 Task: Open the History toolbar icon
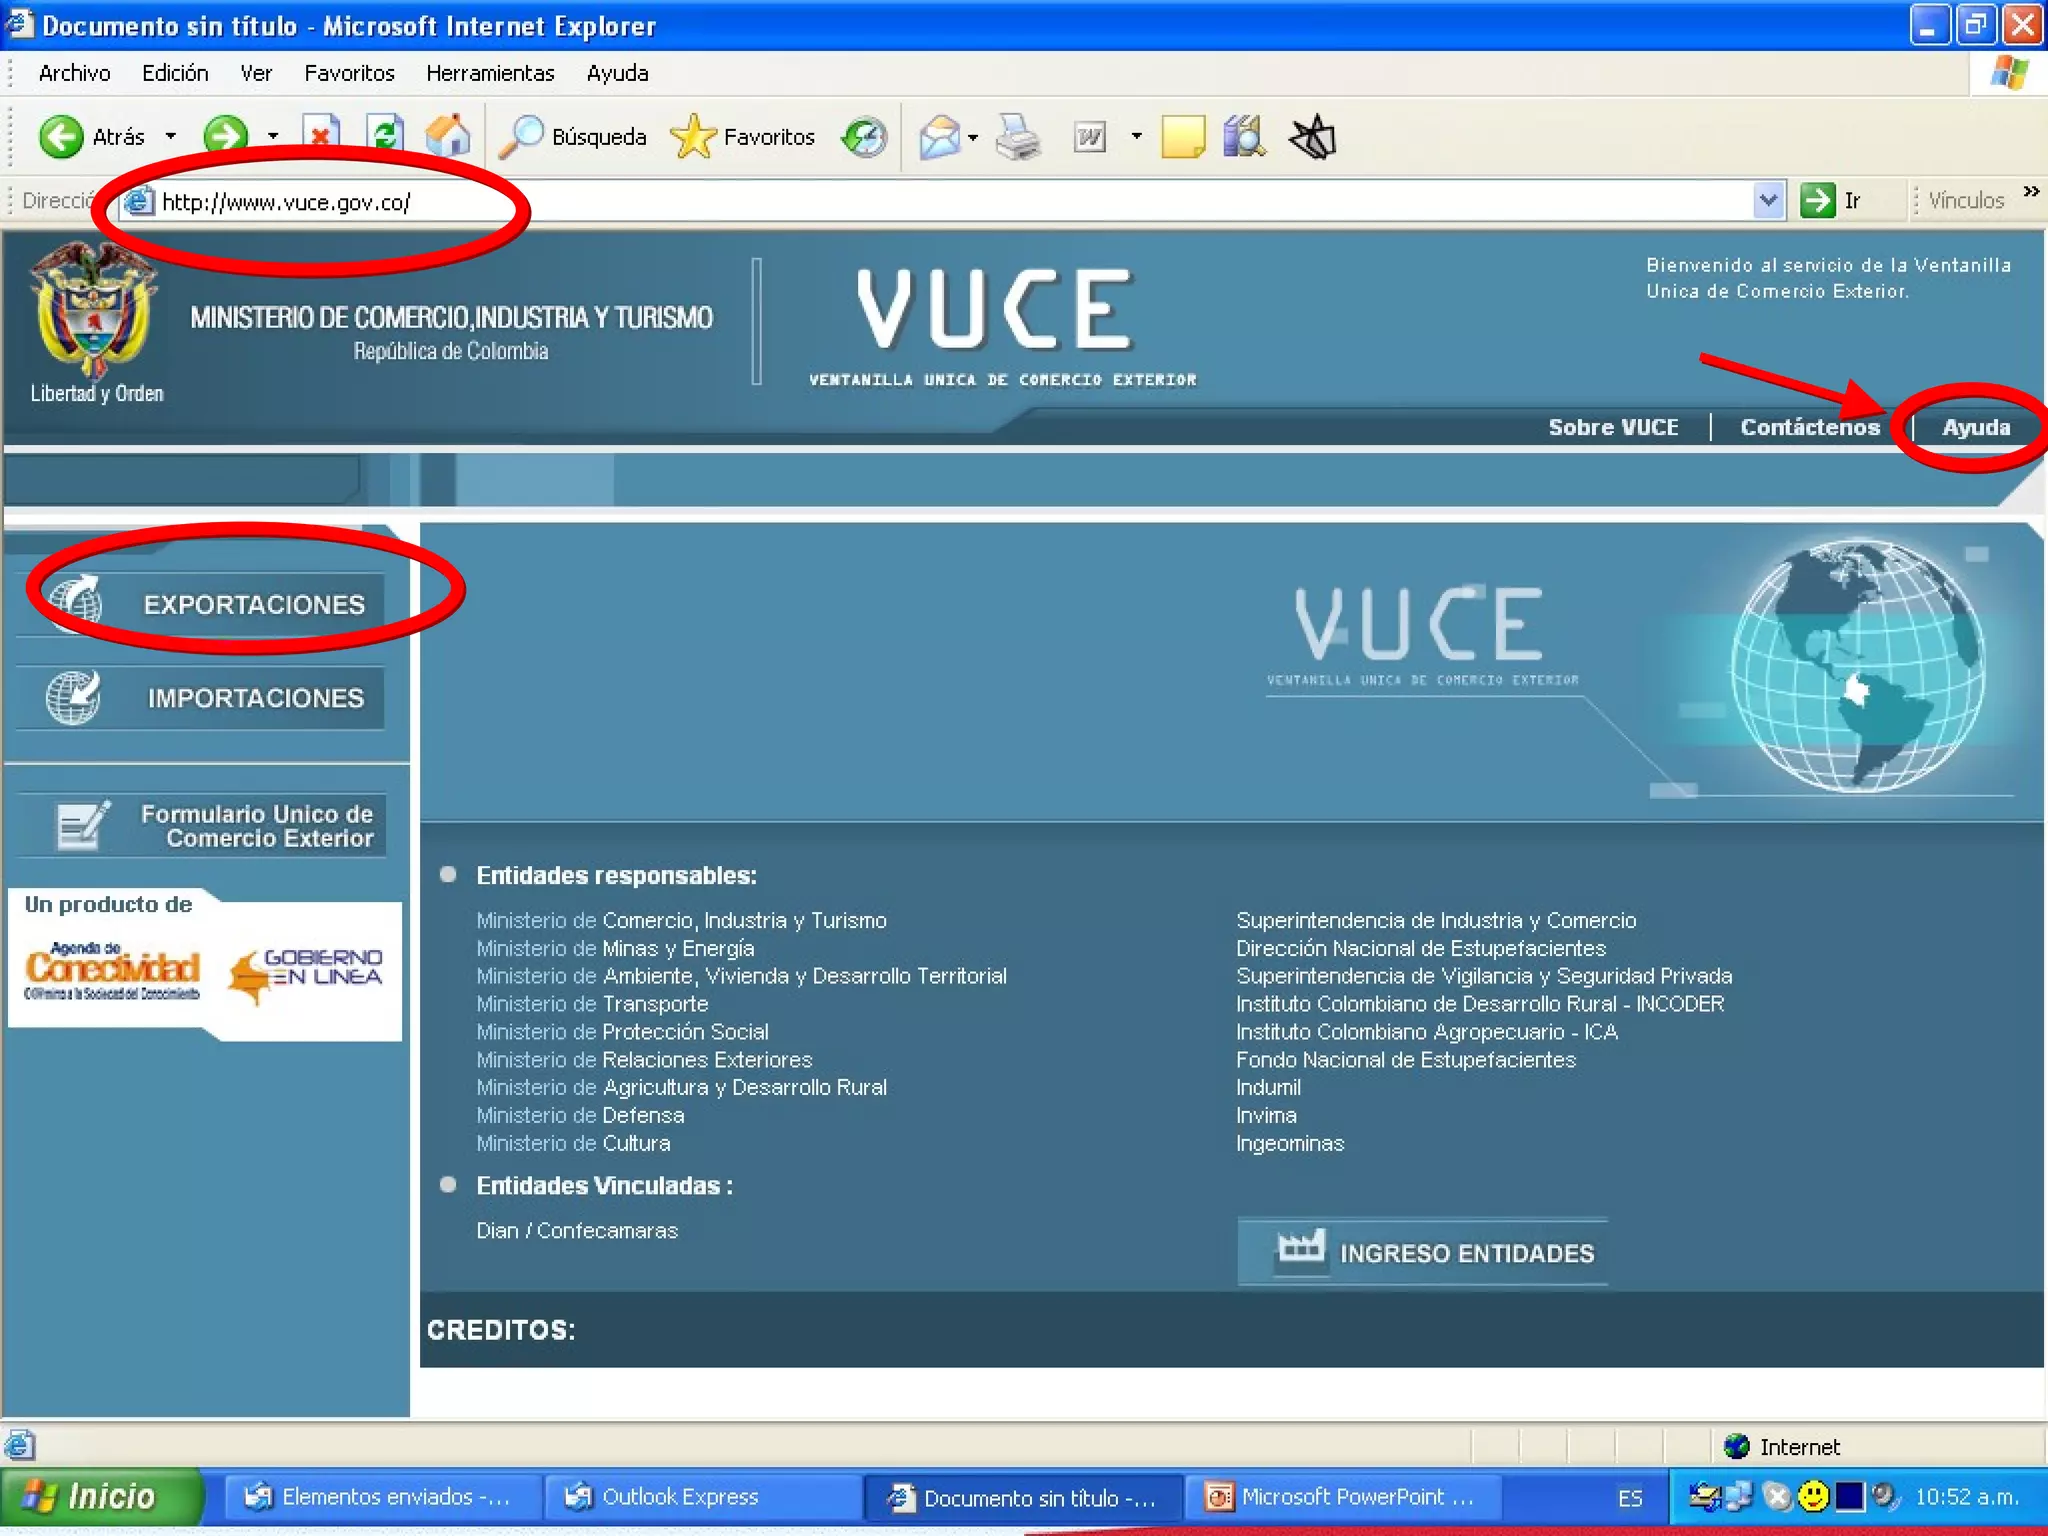[x=864, y=137]
